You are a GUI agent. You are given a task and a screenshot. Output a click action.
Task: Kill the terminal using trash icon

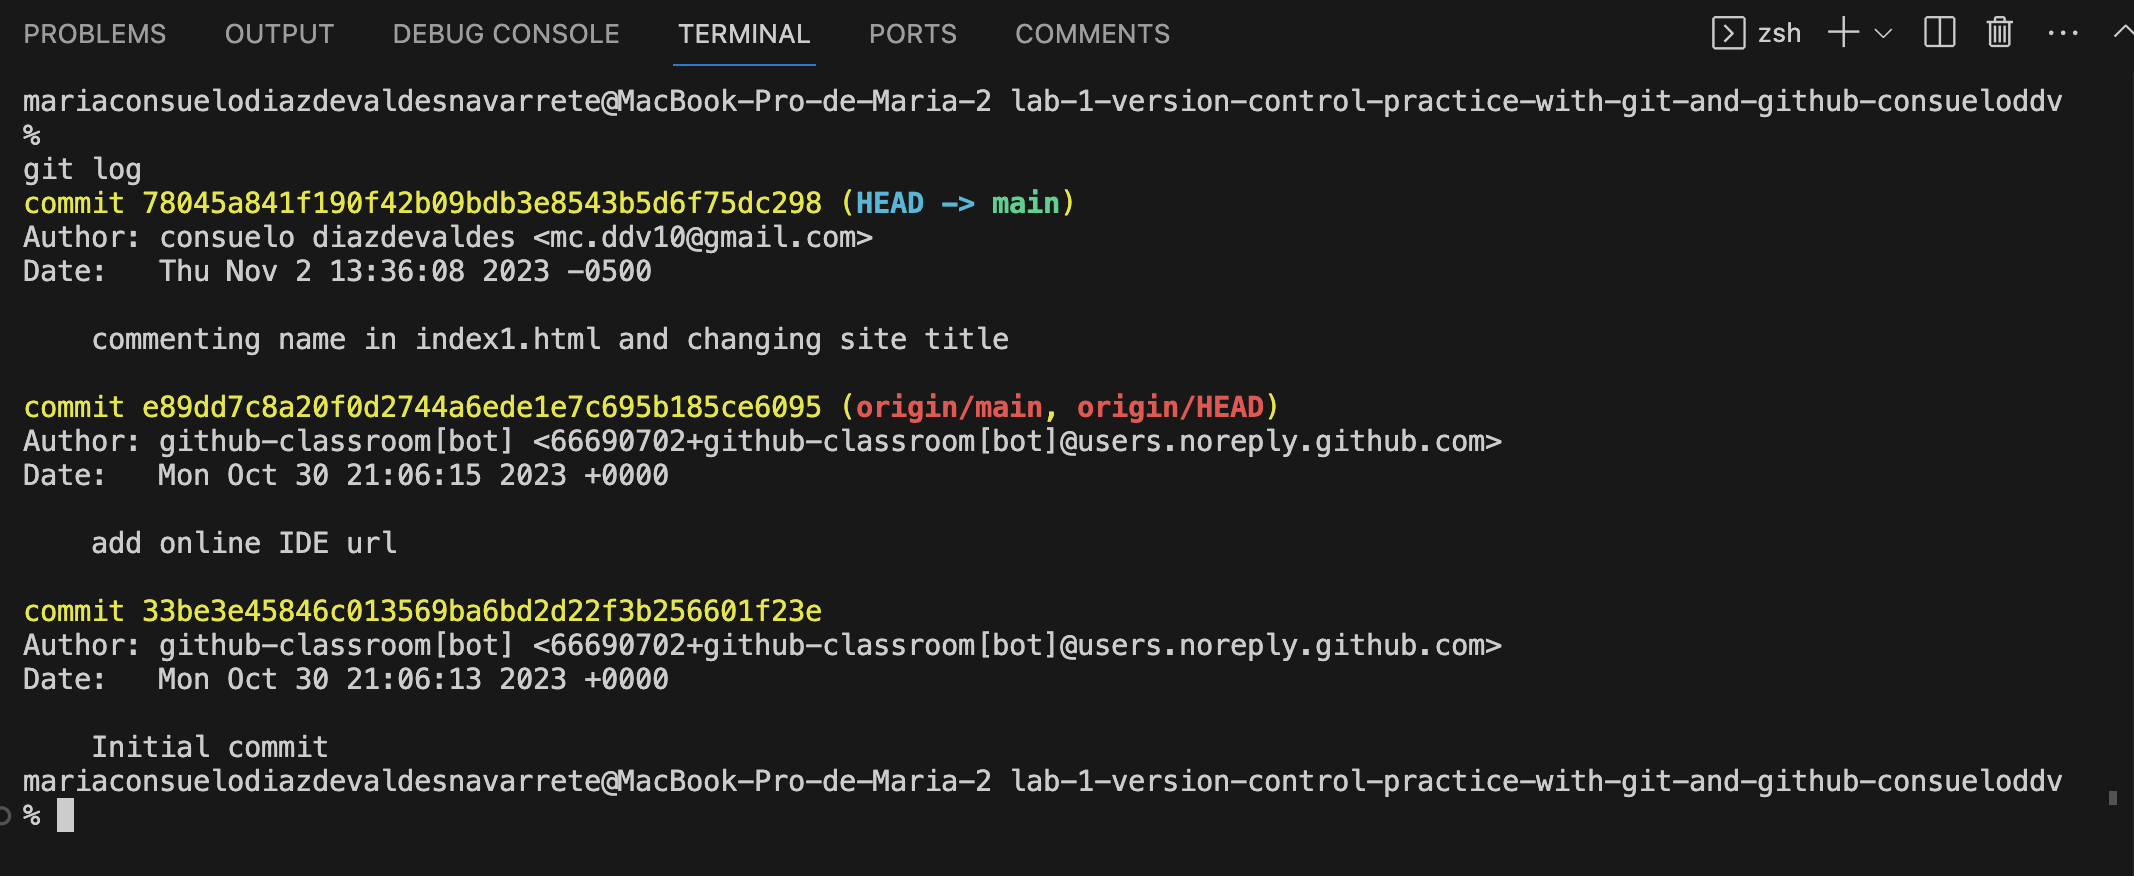1999,33
